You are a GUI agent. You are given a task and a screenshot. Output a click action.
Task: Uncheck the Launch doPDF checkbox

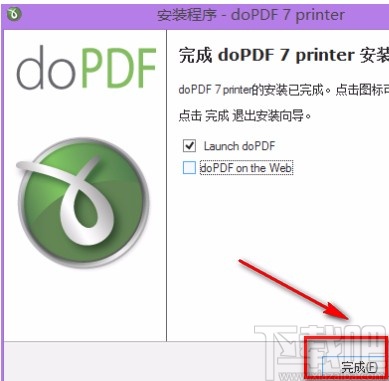[x=189, y=146]
